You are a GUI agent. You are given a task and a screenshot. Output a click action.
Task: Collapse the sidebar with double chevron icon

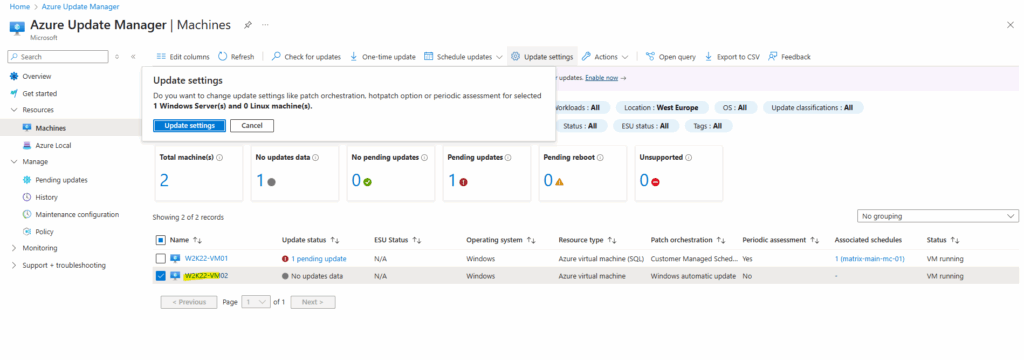point(133,57)
